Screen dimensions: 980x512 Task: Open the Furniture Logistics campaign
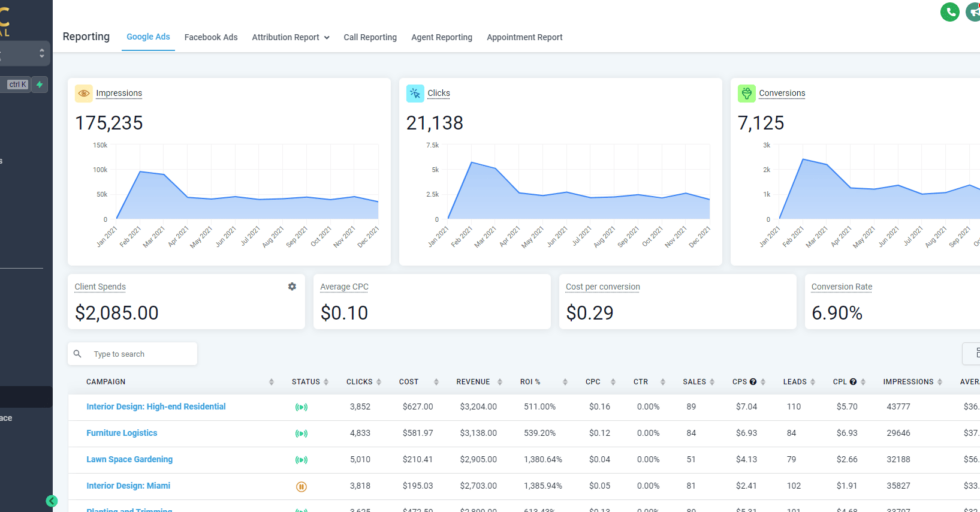pyautogui.click(x=122, y=433)
